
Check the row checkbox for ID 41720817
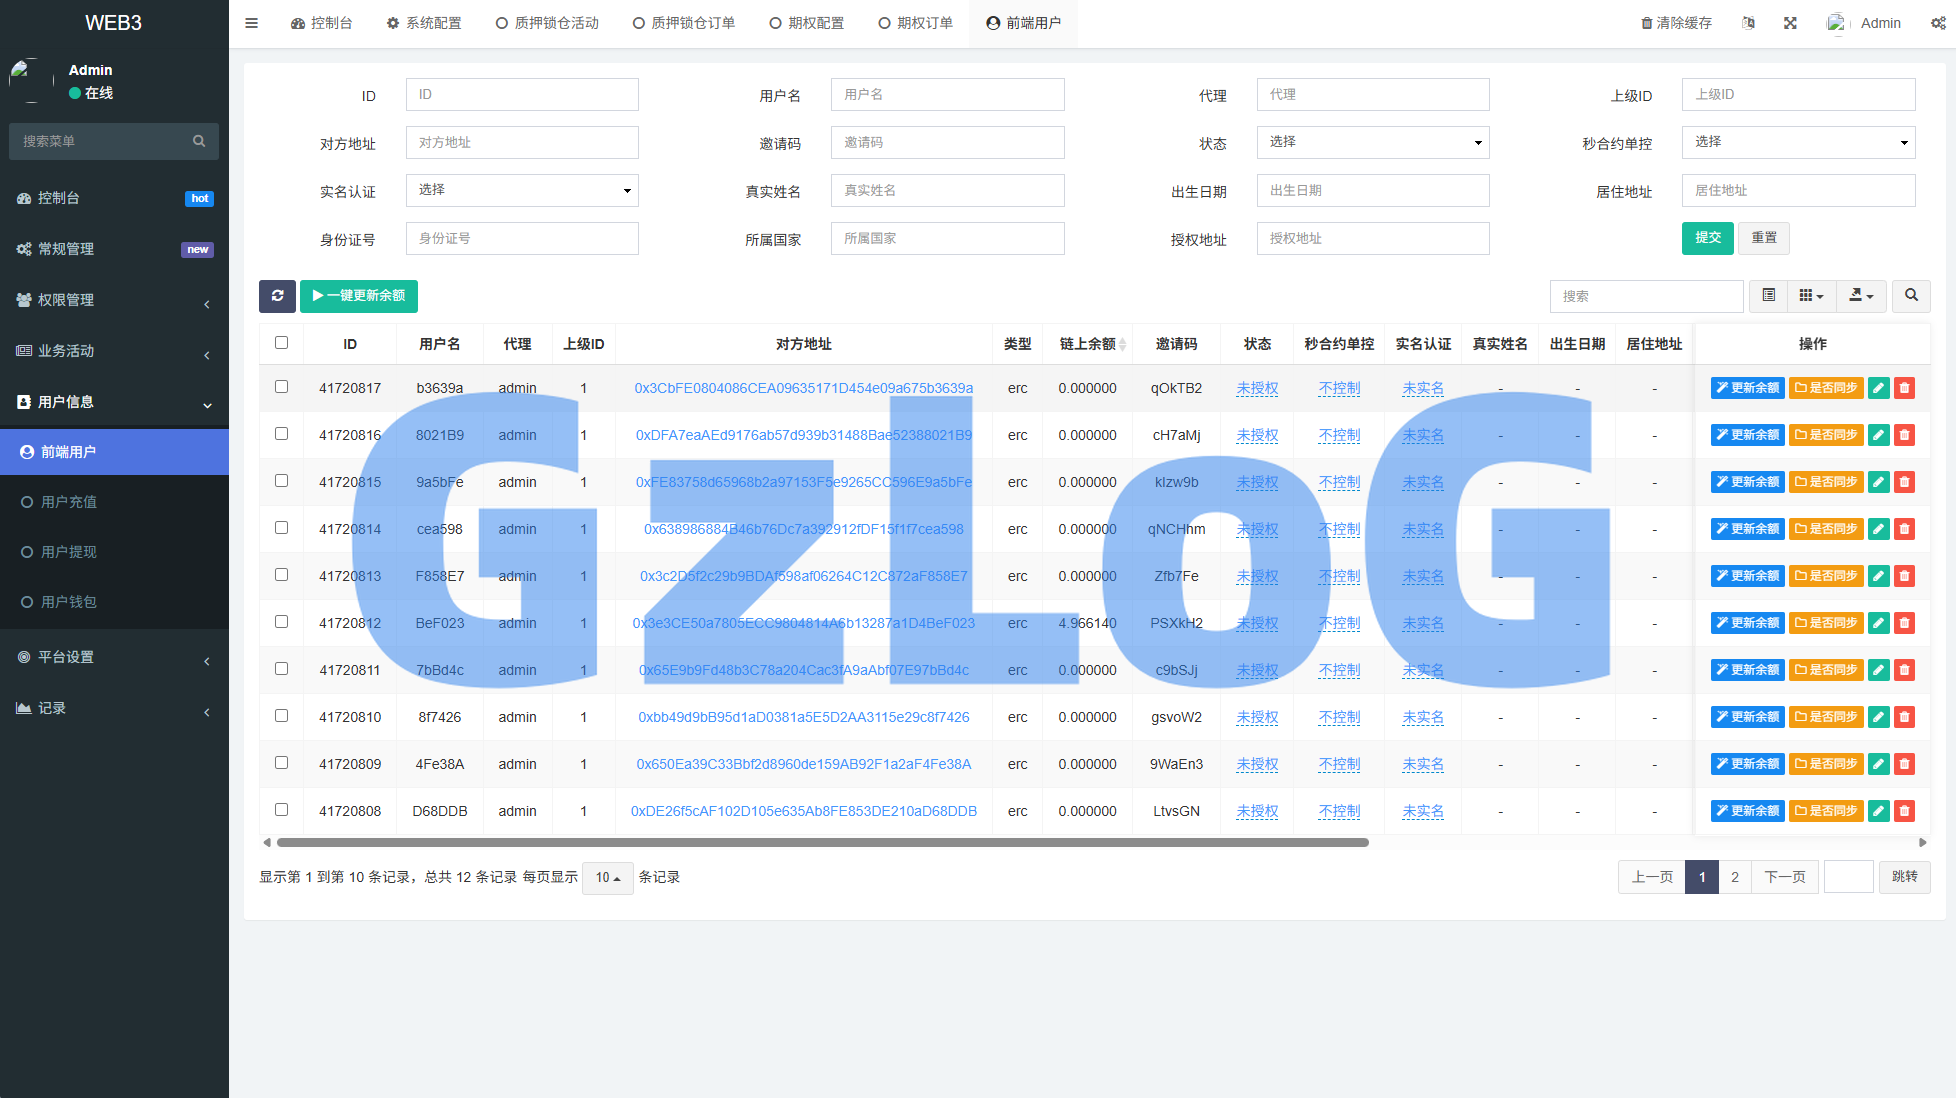click(281, 387)
